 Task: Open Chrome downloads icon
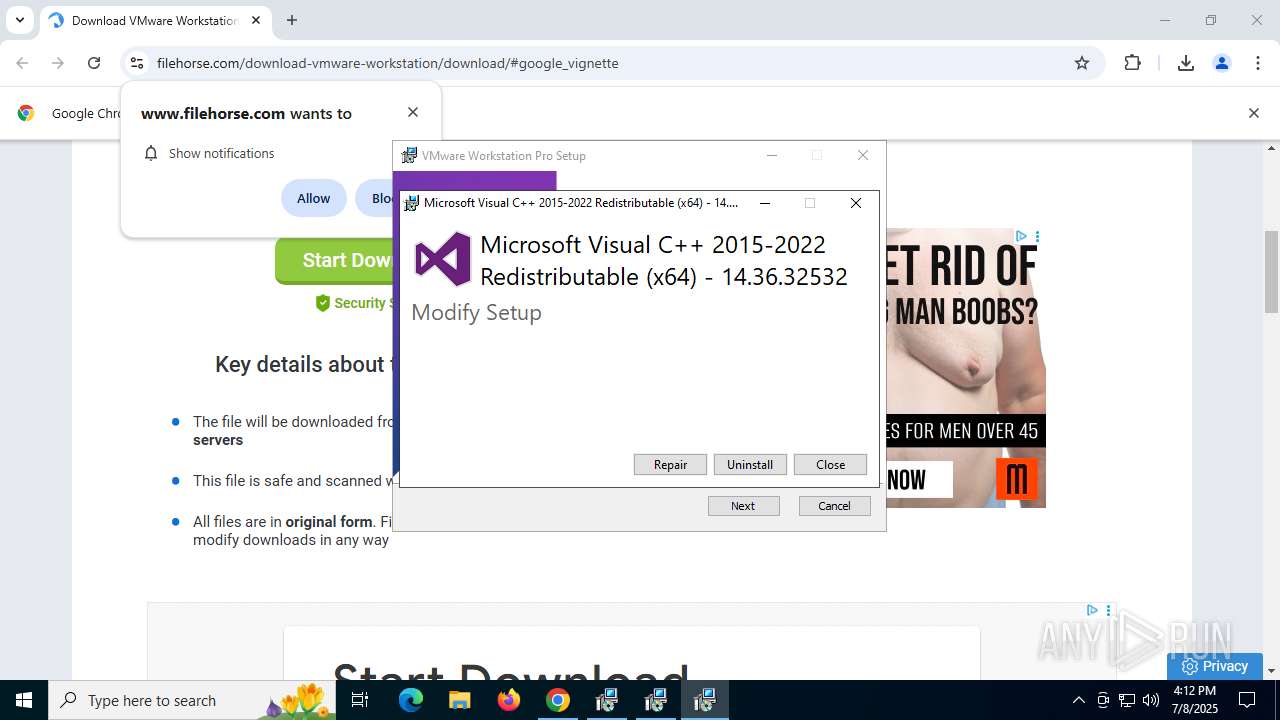click(x=1186, y=63)
